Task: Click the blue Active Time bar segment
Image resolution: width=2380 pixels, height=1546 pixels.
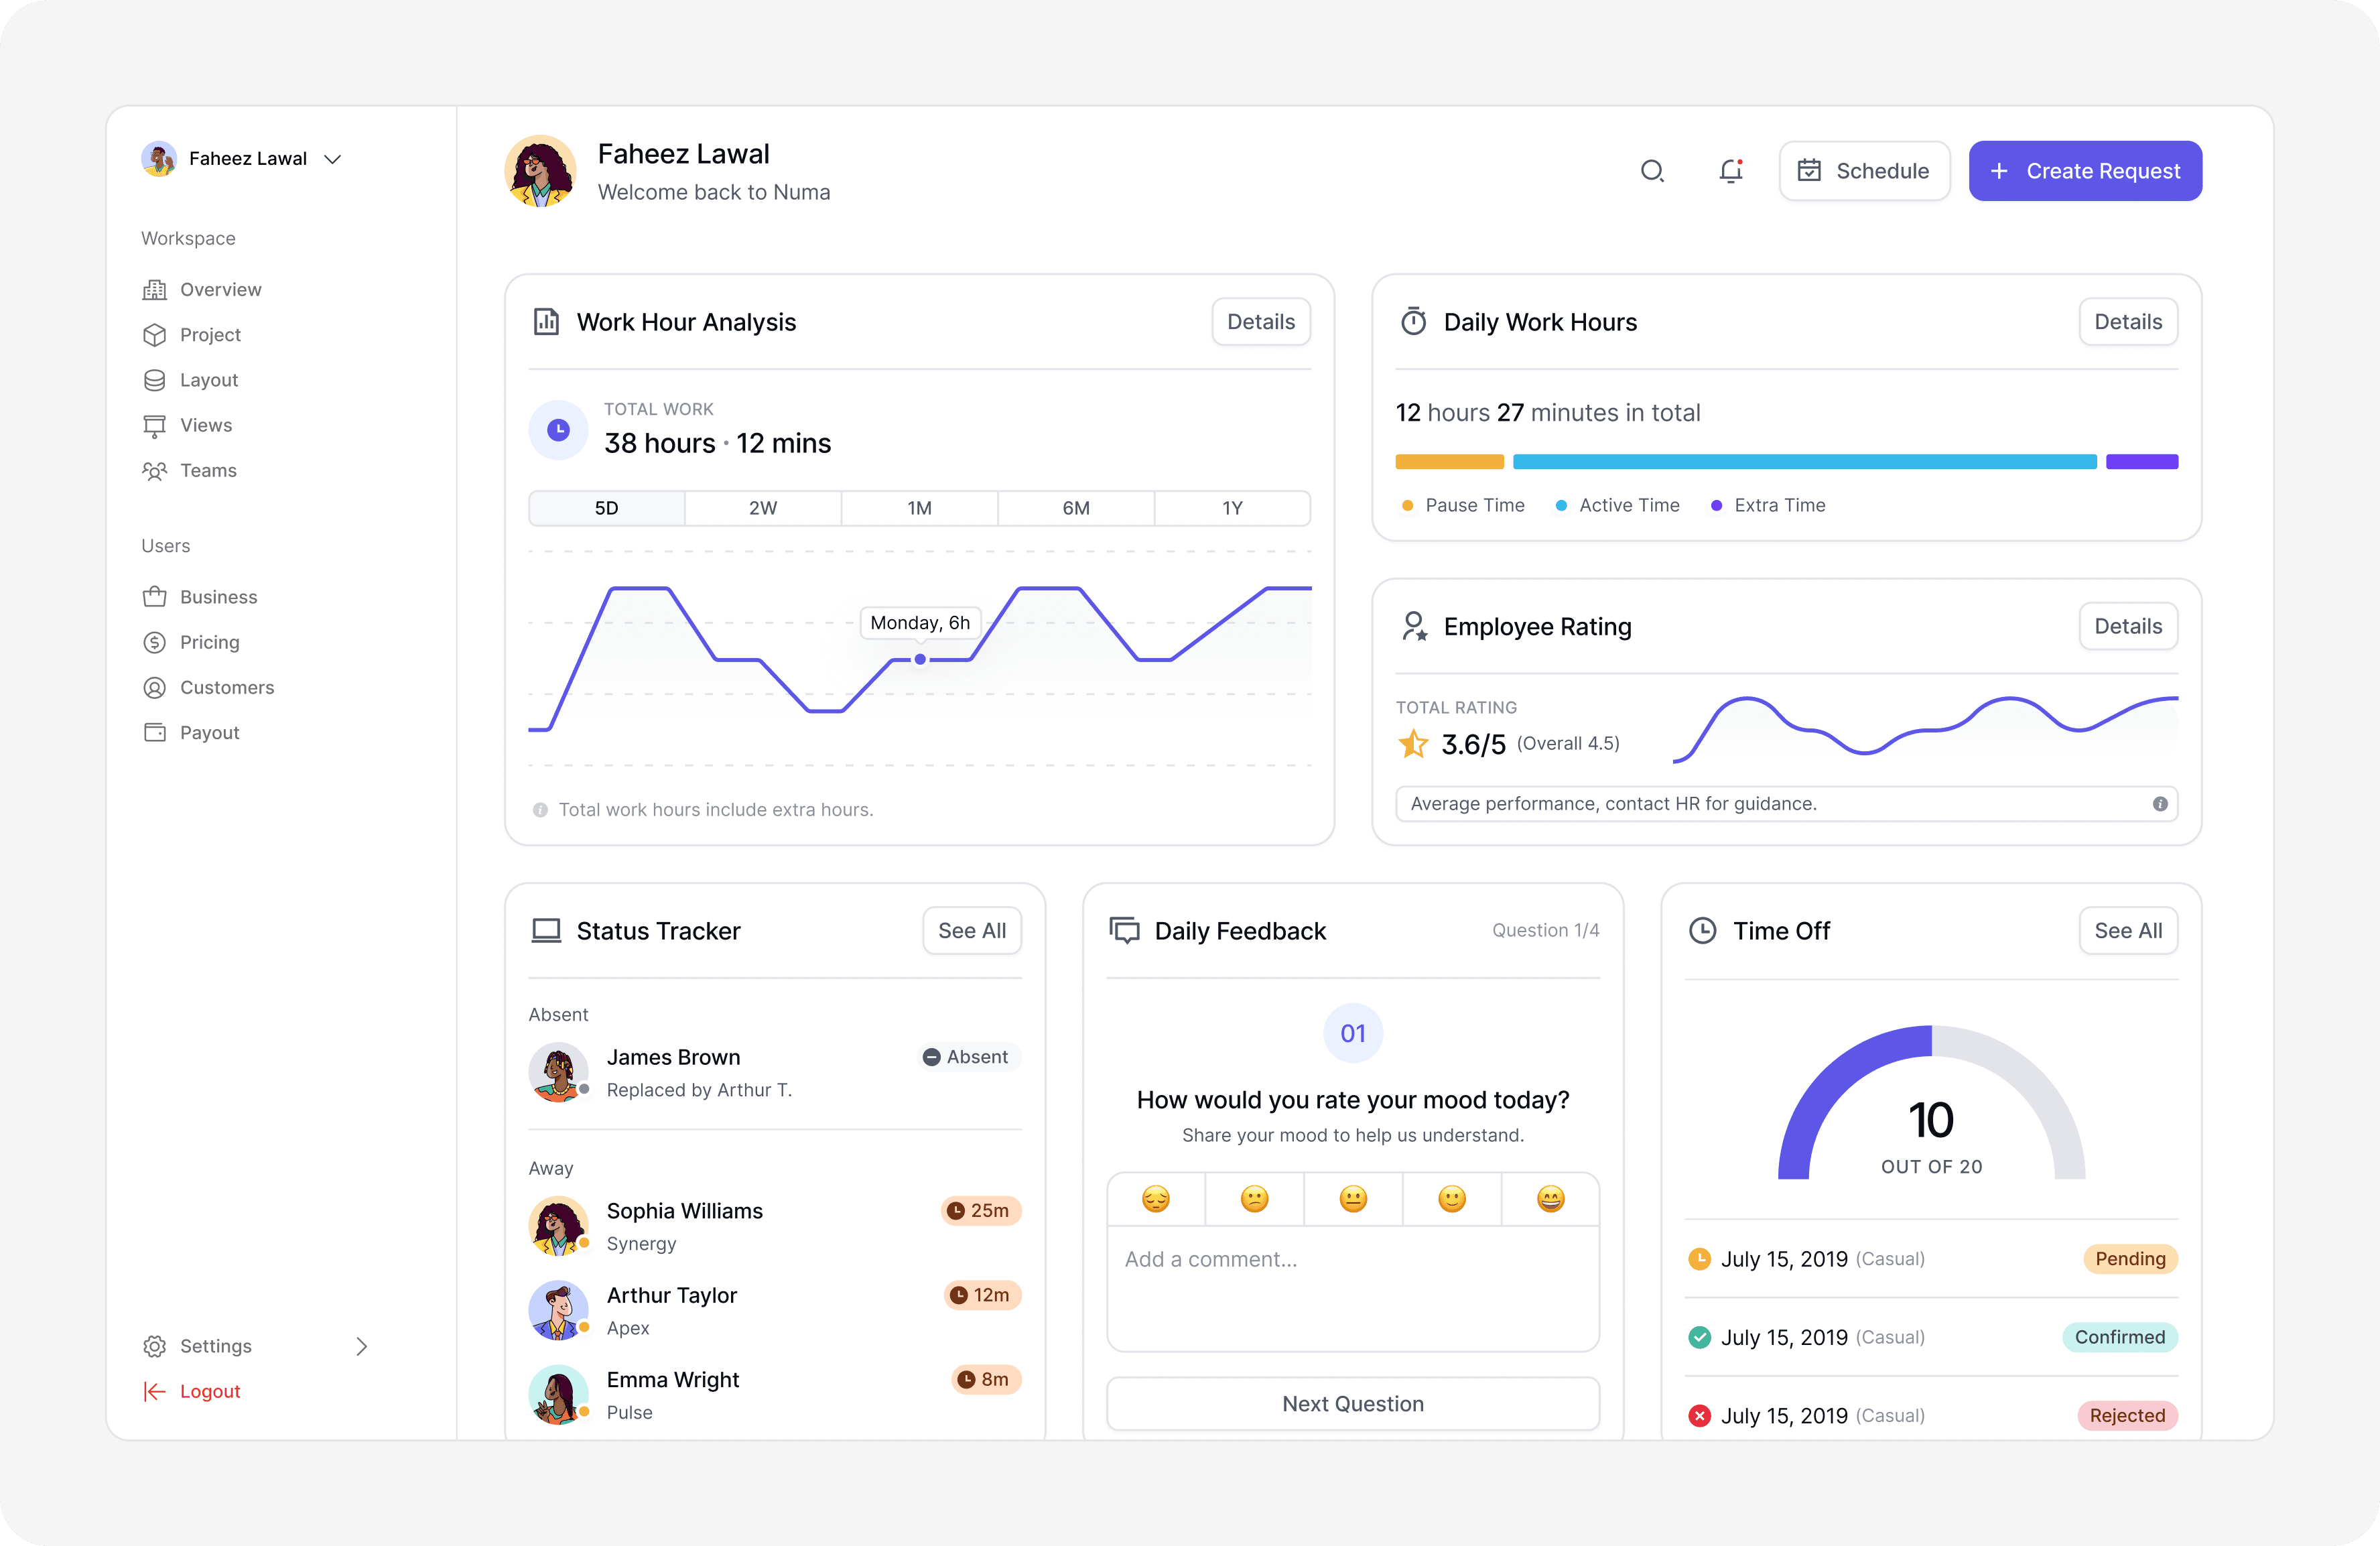Action: tap(1805, 462)
